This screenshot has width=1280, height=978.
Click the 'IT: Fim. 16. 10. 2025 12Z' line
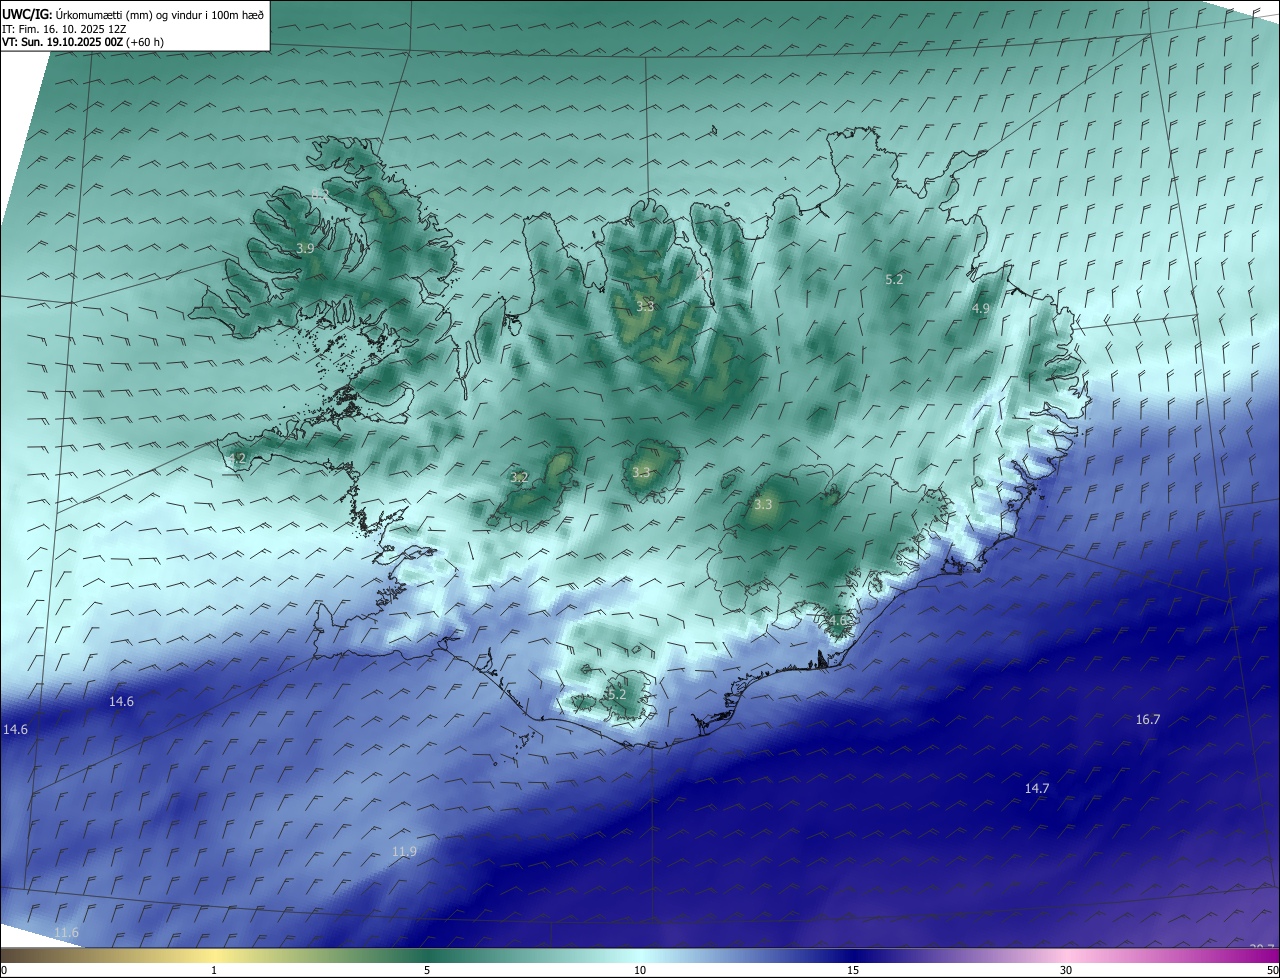point(64,29)
